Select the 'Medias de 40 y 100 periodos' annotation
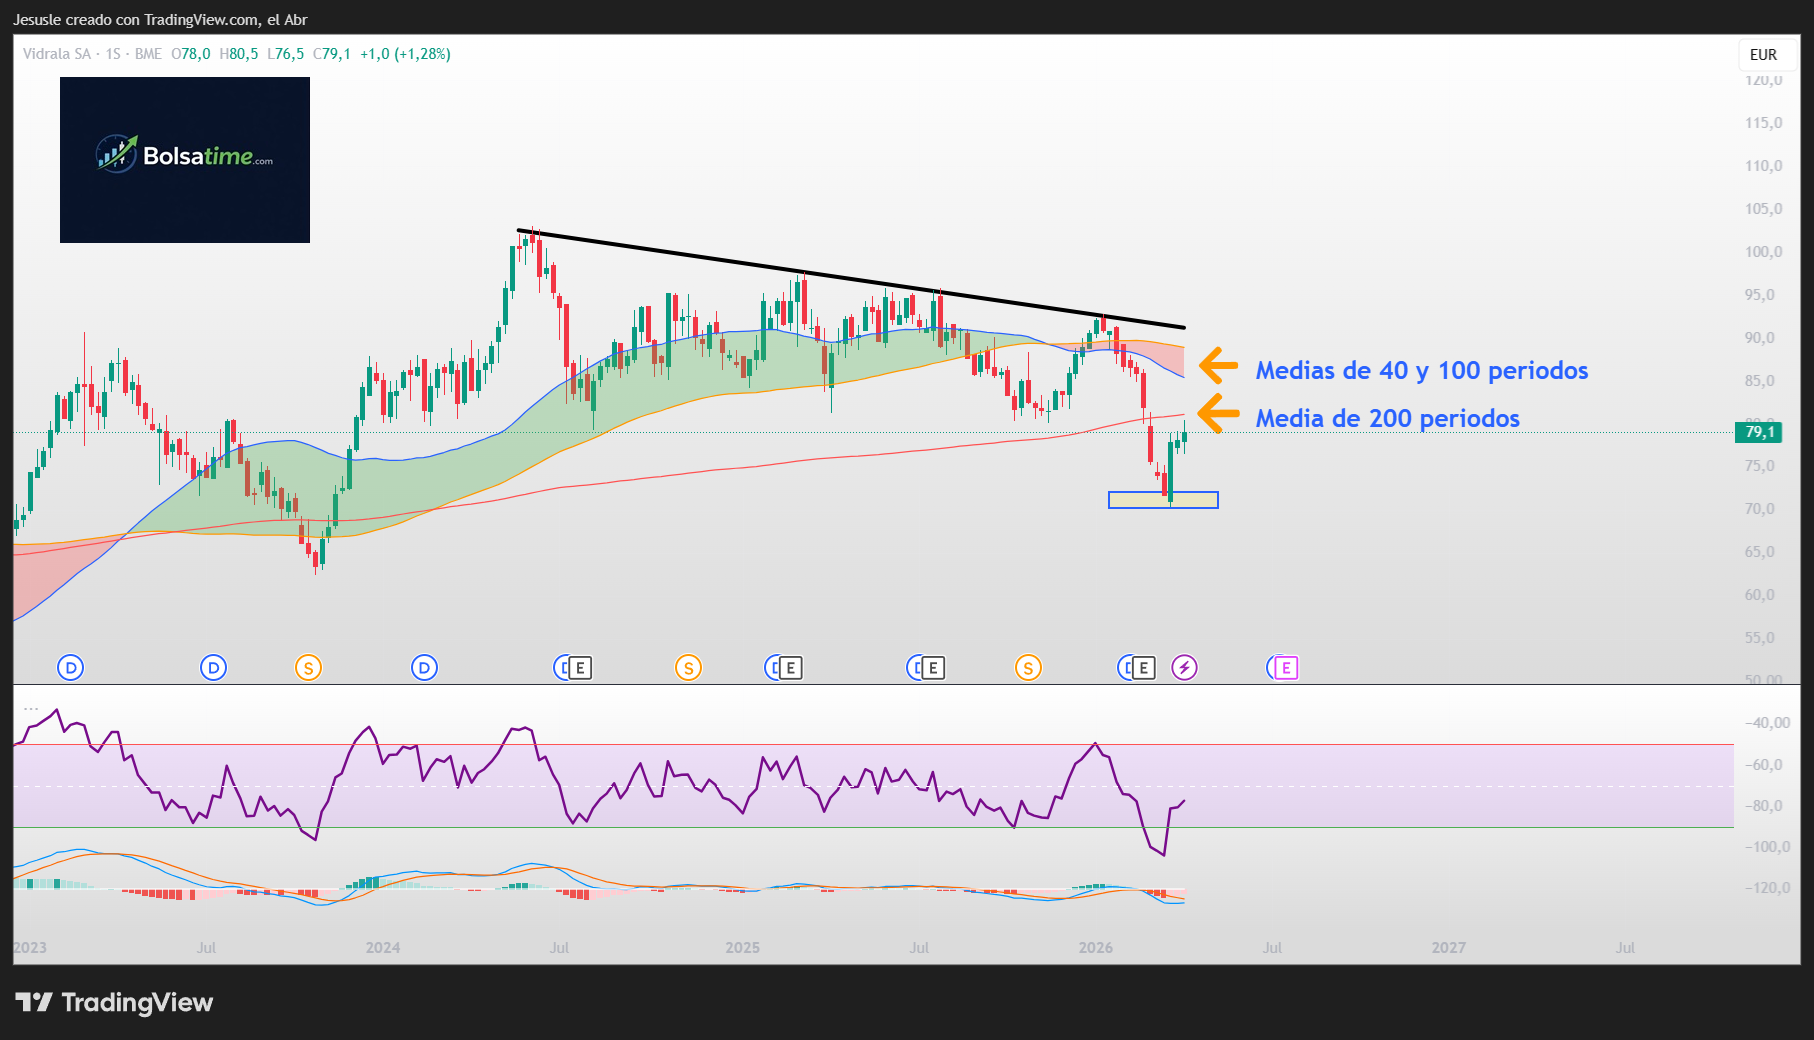 coord(1421,370)
